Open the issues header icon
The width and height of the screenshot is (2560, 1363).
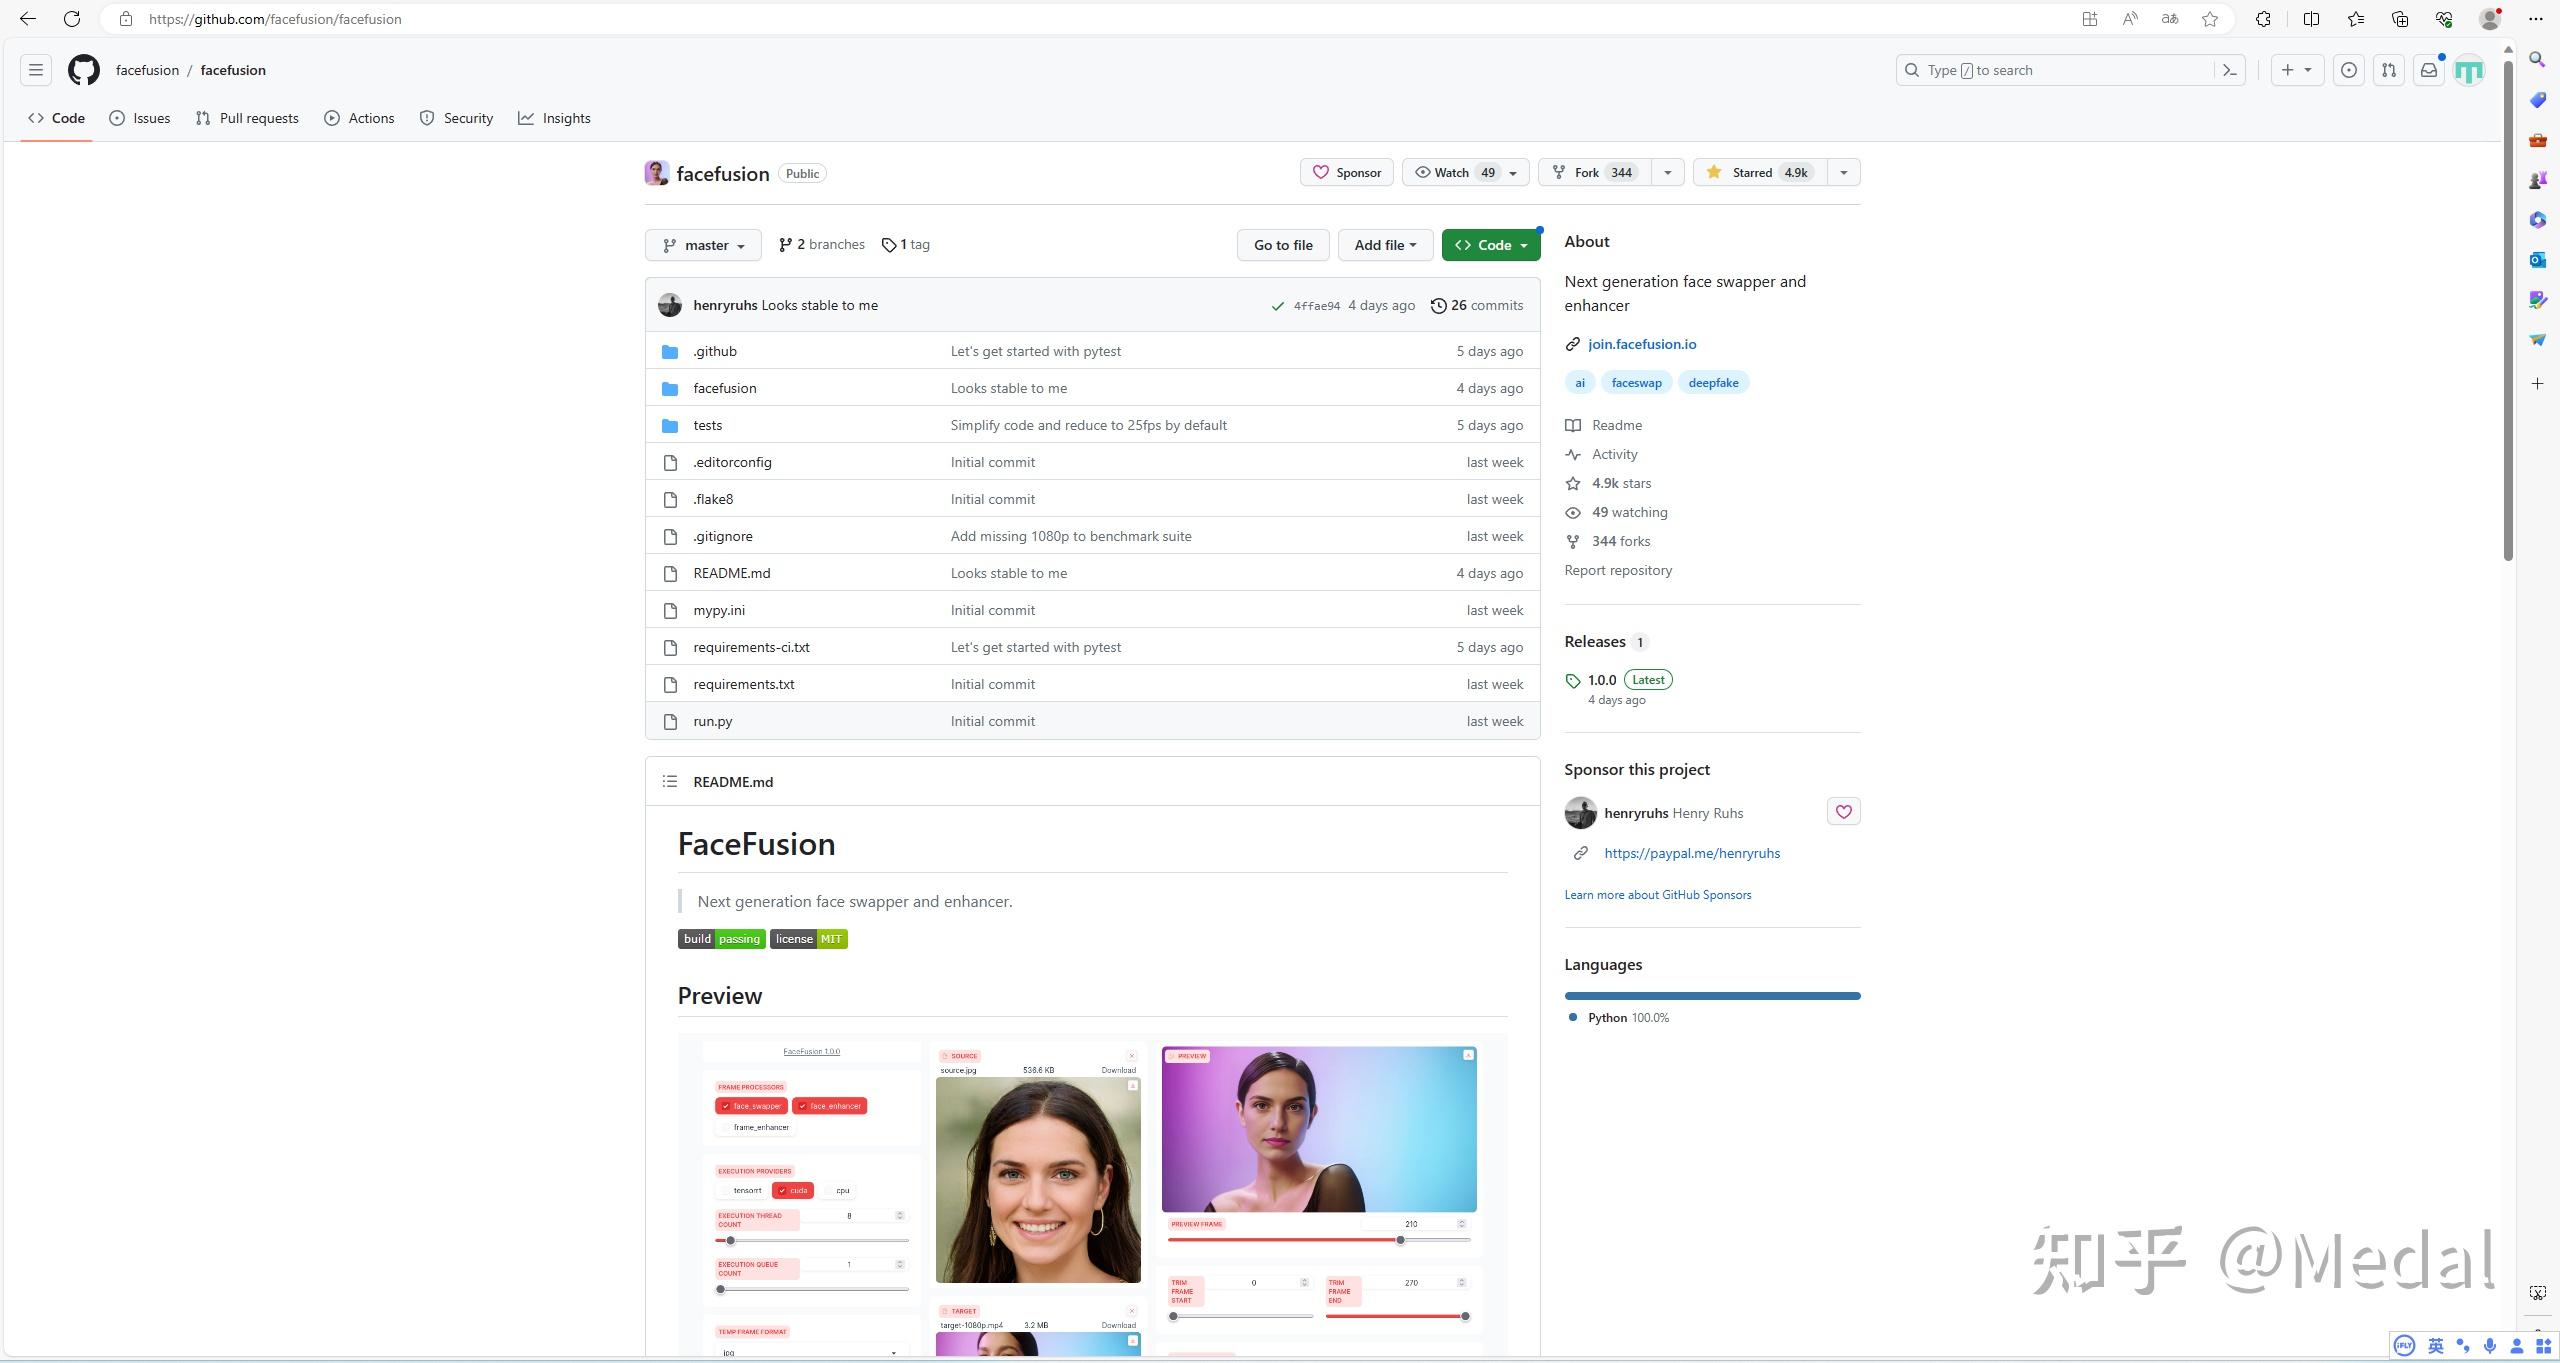pos(2348,70)
